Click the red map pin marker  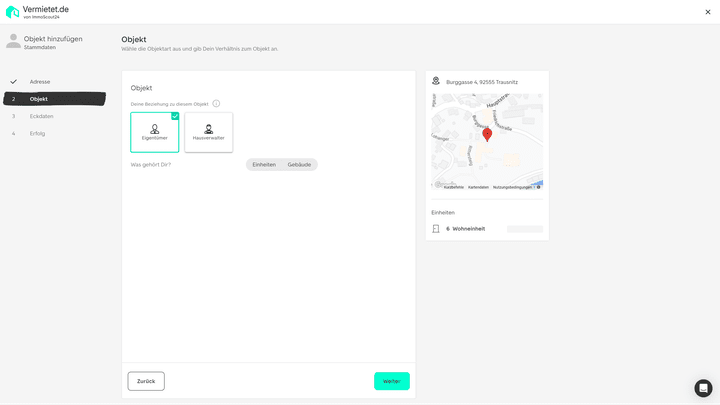(x=487, y=134)
